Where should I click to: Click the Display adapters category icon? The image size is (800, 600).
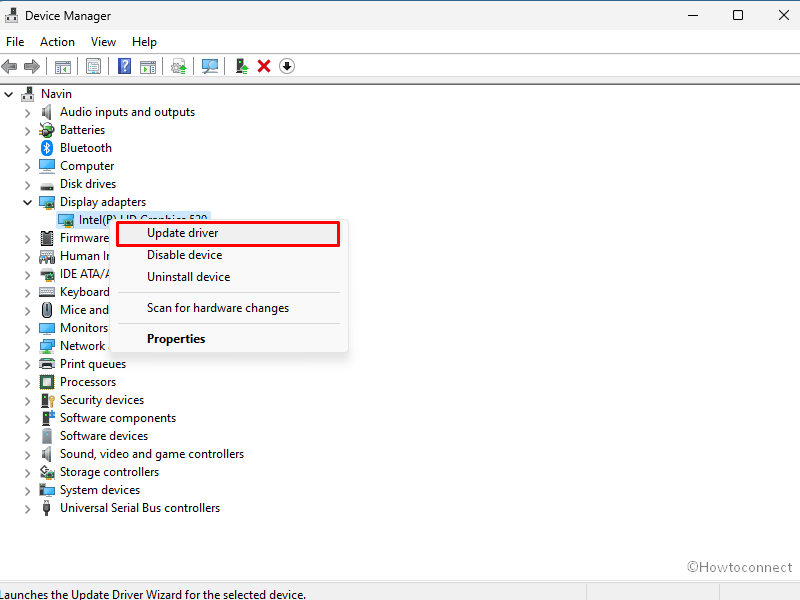(x=47, y=203)
